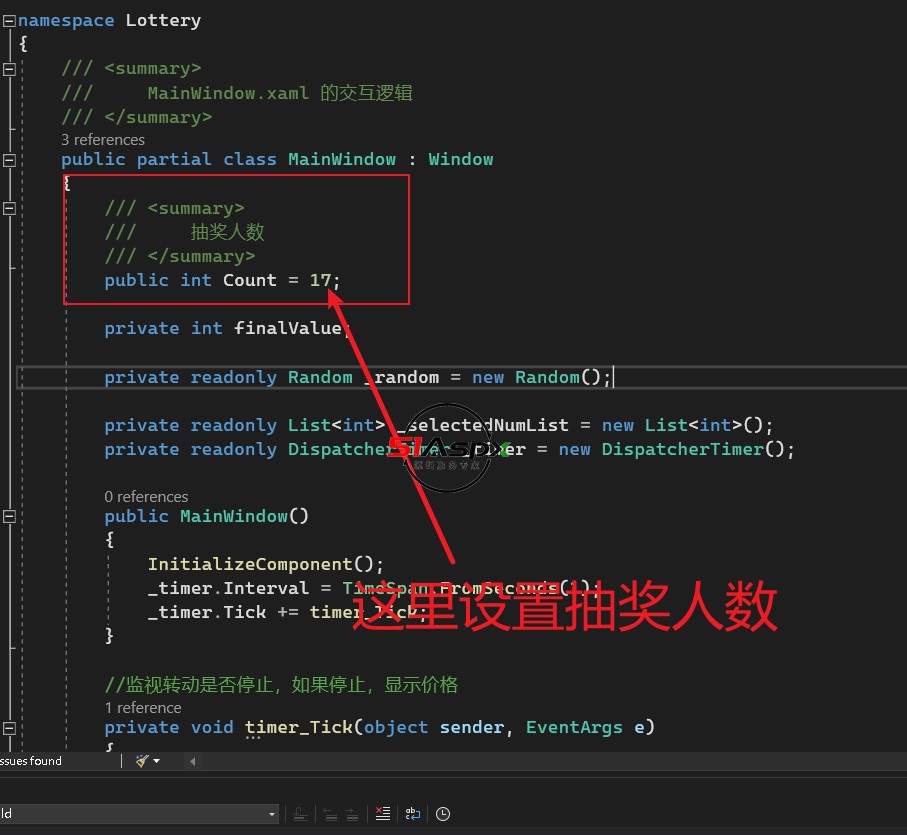Collapse the MainWindow() constructor block
The height and width of the screenshot is (835, 907).
coord(9,516)
